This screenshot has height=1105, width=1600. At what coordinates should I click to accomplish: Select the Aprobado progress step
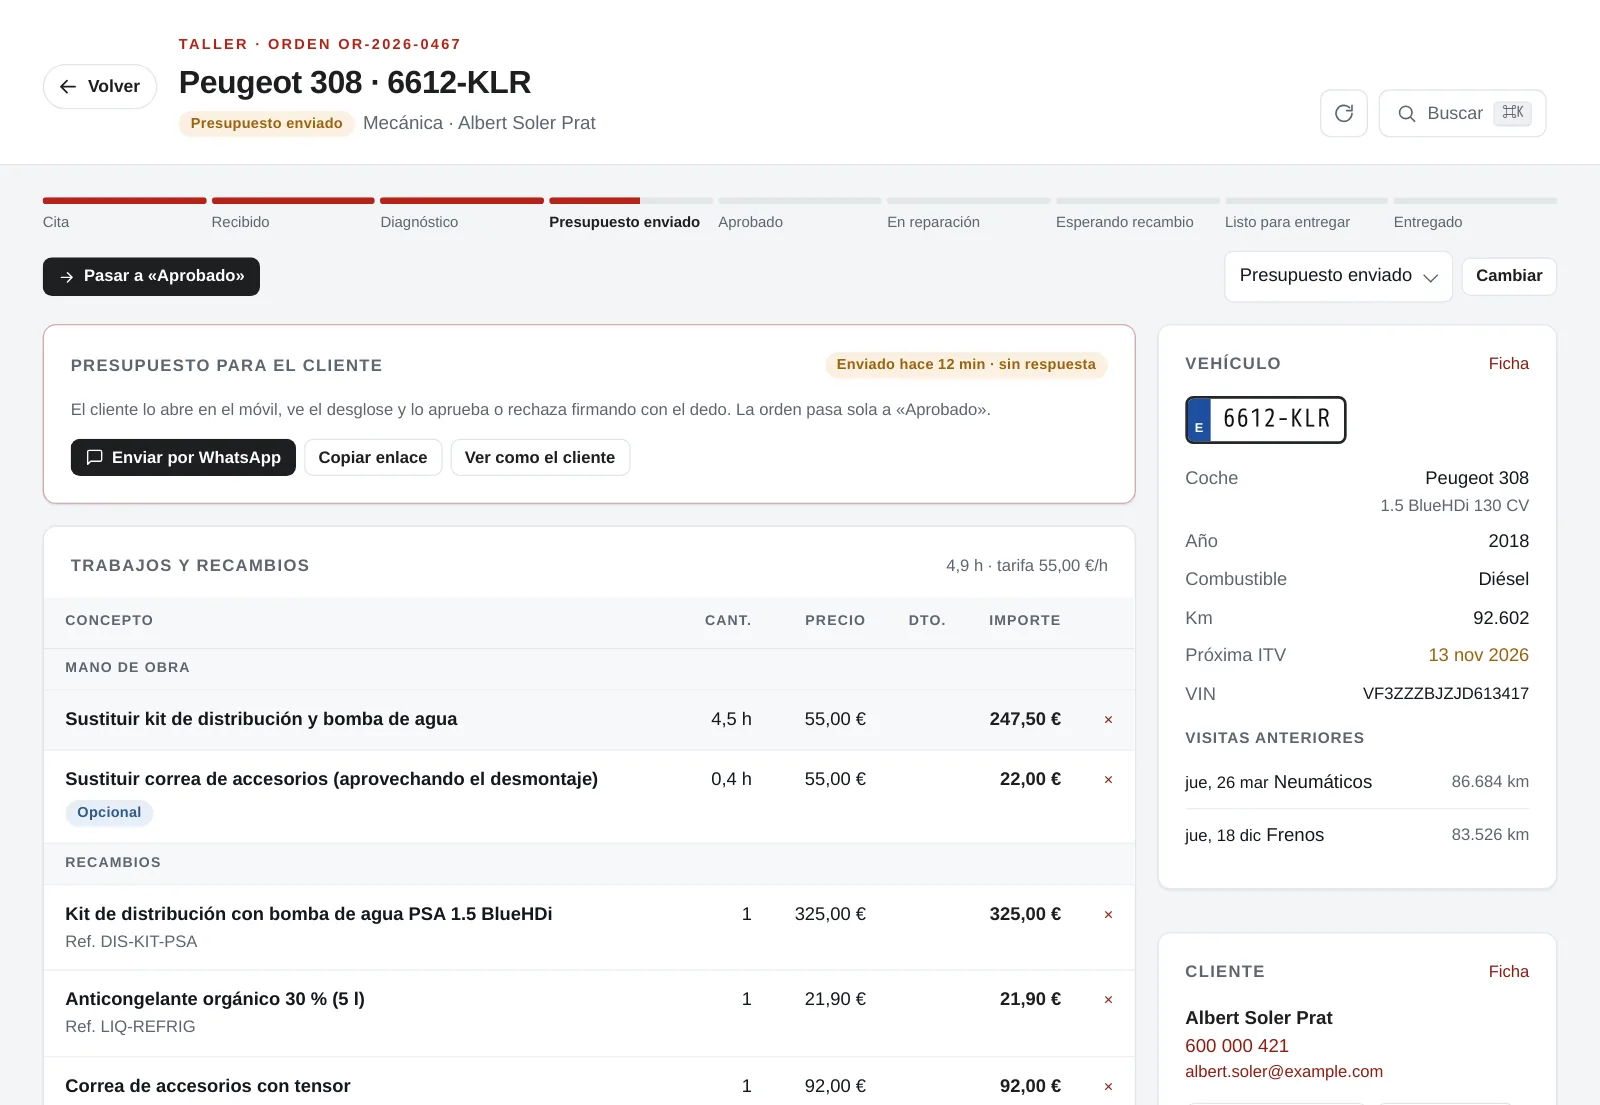(x=800, y=214)
